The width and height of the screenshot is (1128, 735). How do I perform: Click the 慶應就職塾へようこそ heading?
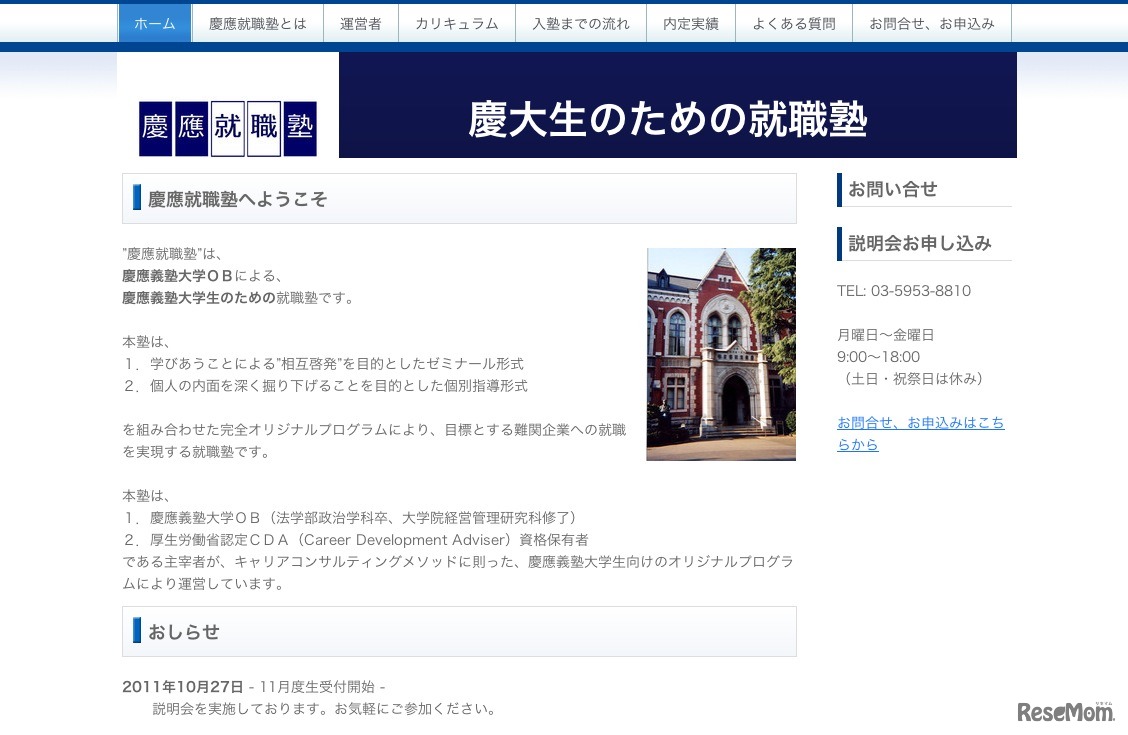[x=238, y=199]
